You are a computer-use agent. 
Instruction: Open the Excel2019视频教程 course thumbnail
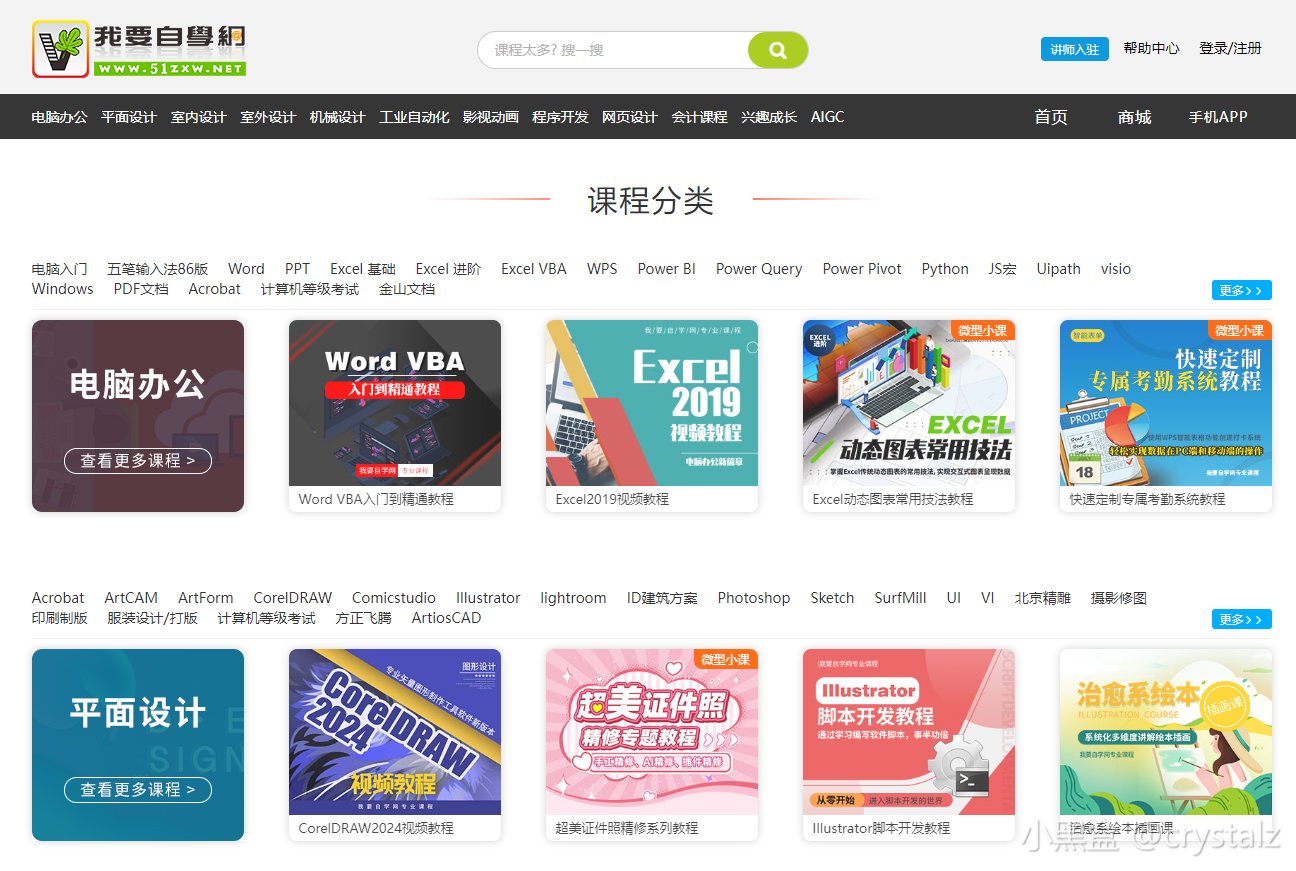651,403
